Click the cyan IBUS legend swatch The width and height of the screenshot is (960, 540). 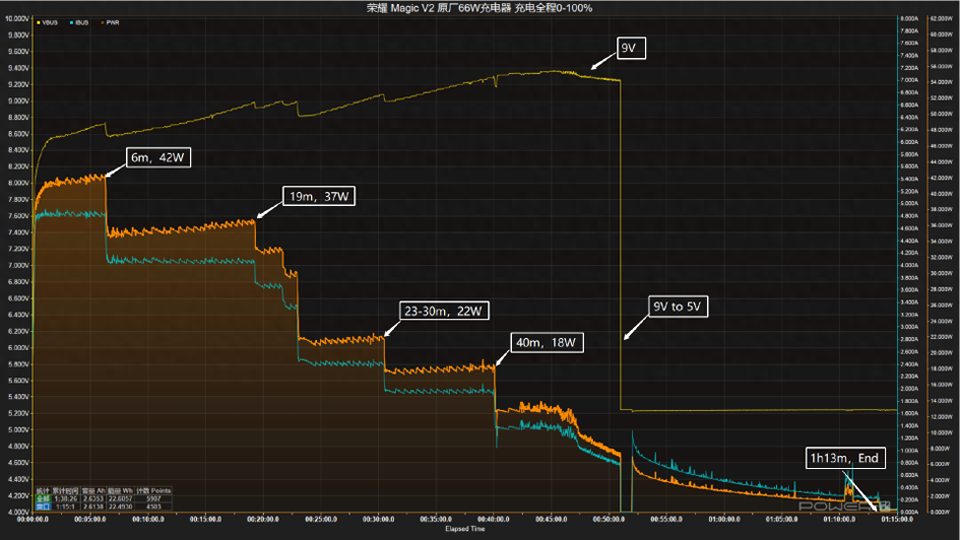[72, 23]
